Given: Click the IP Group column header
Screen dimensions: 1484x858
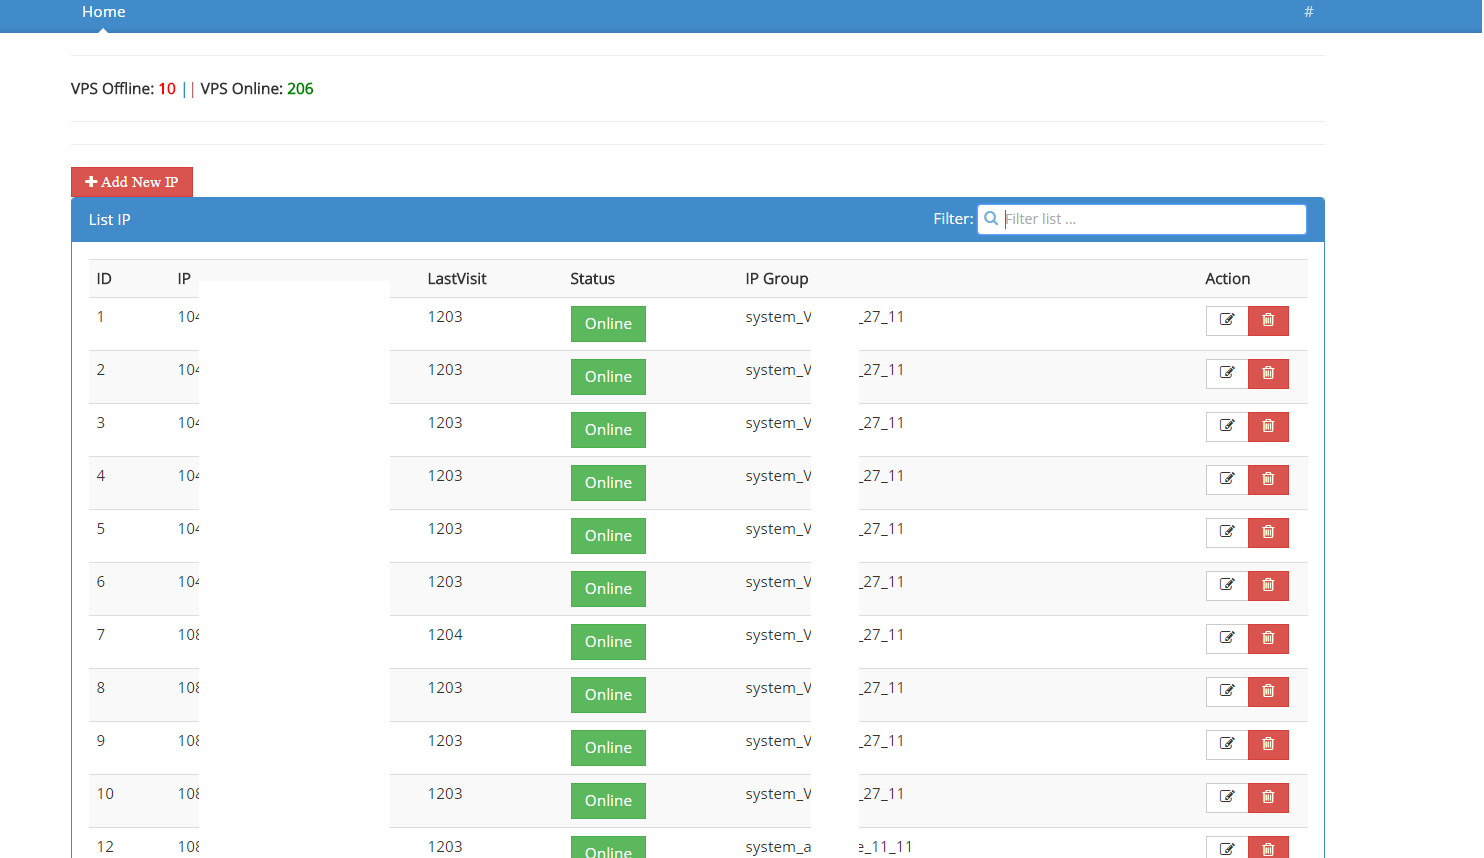Looking at the screenshot, I should pos(776,279).
